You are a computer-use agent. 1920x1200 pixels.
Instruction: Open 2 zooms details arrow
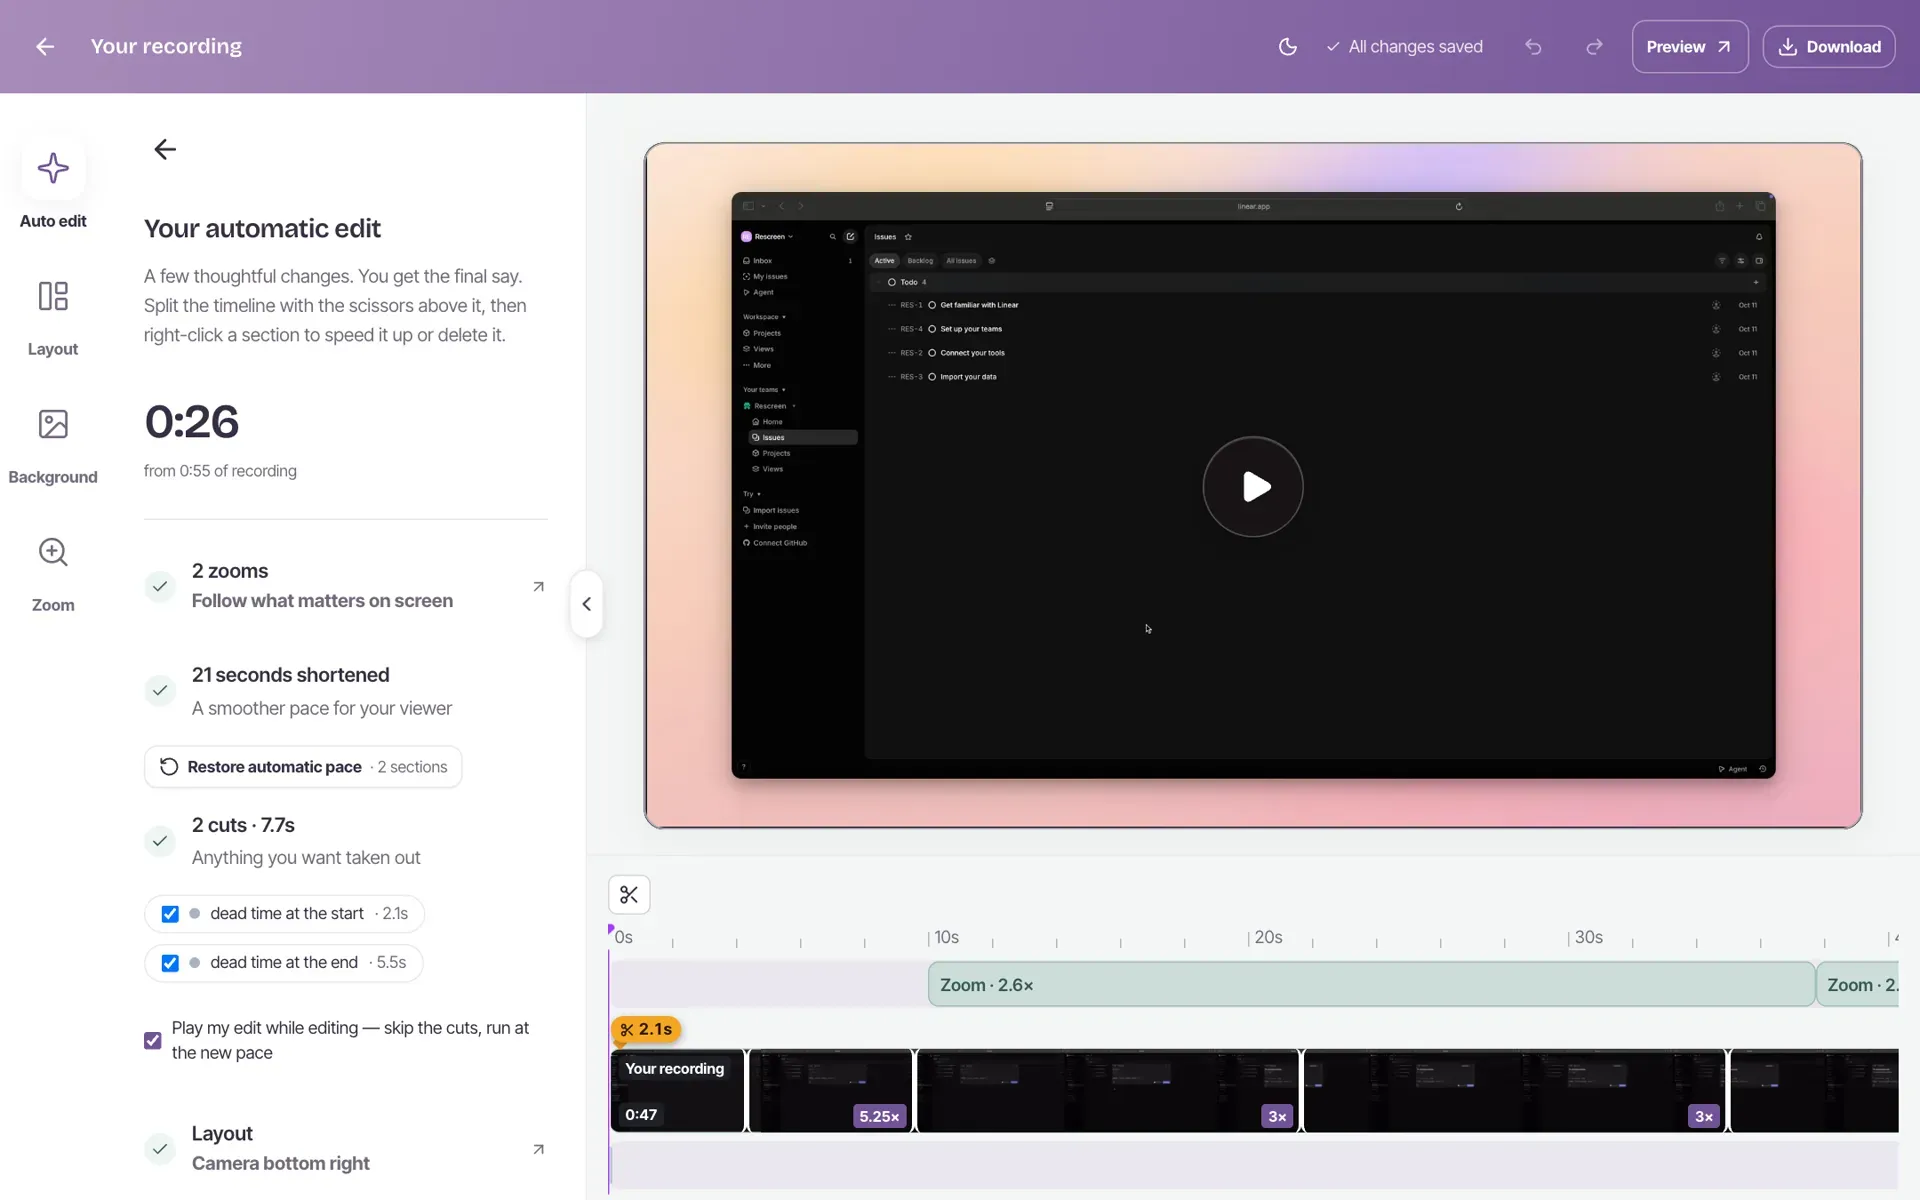[538, 587]
